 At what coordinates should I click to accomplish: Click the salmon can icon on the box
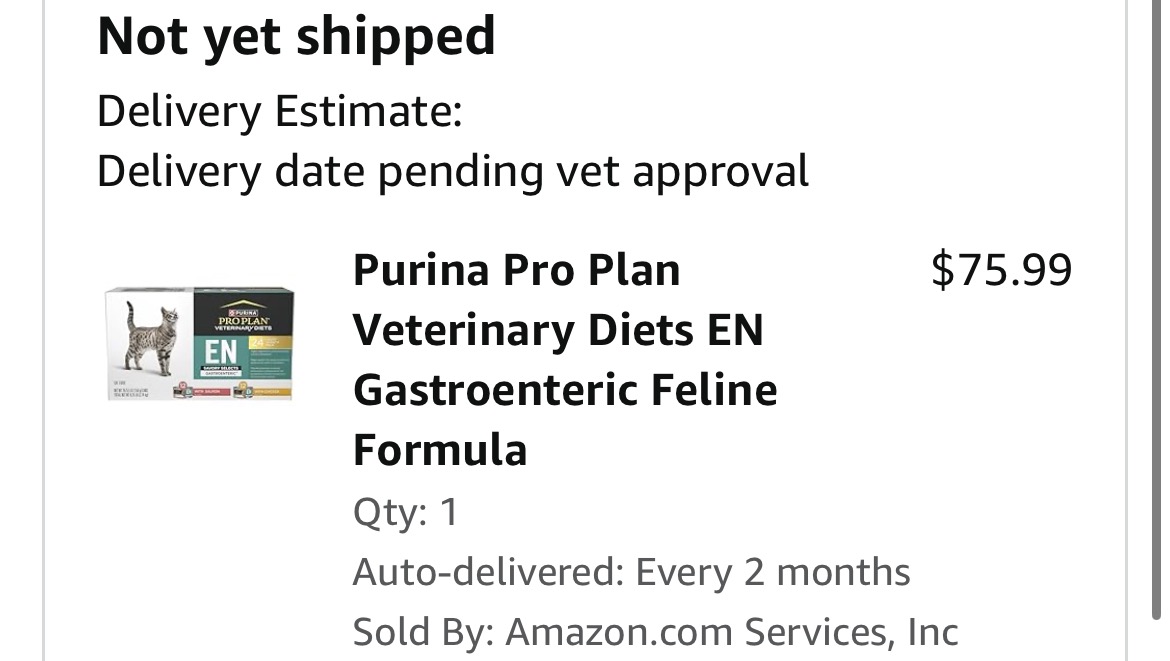[x=184, y=390]
